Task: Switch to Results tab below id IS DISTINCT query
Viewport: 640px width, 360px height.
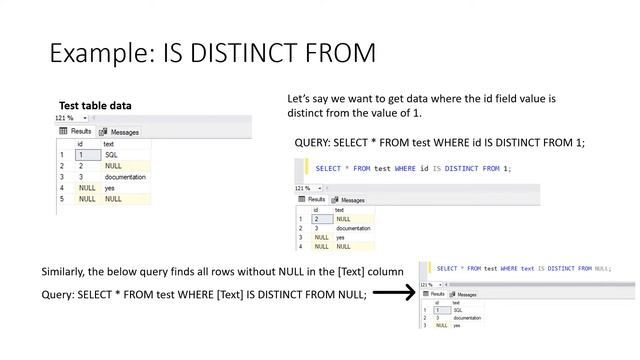Action: point(312,199)
